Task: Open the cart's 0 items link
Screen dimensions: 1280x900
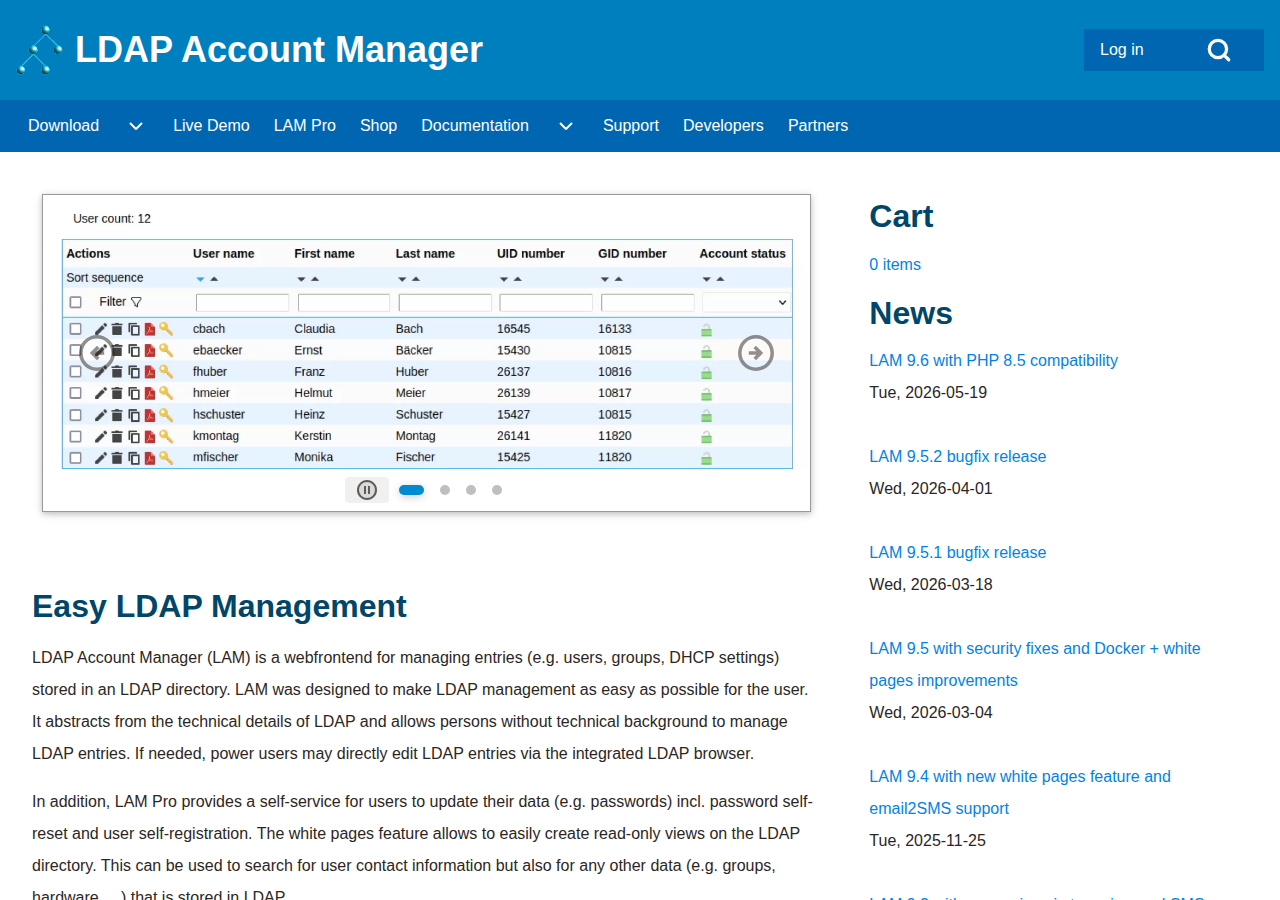Action: (895, 265)
